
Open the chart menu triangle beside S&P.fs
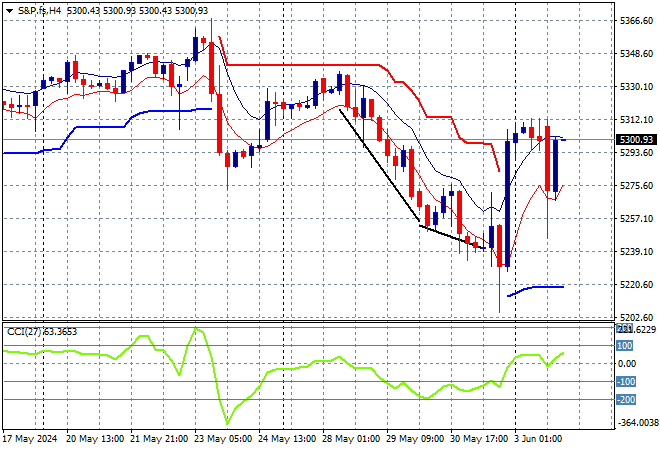pos(9,11)
